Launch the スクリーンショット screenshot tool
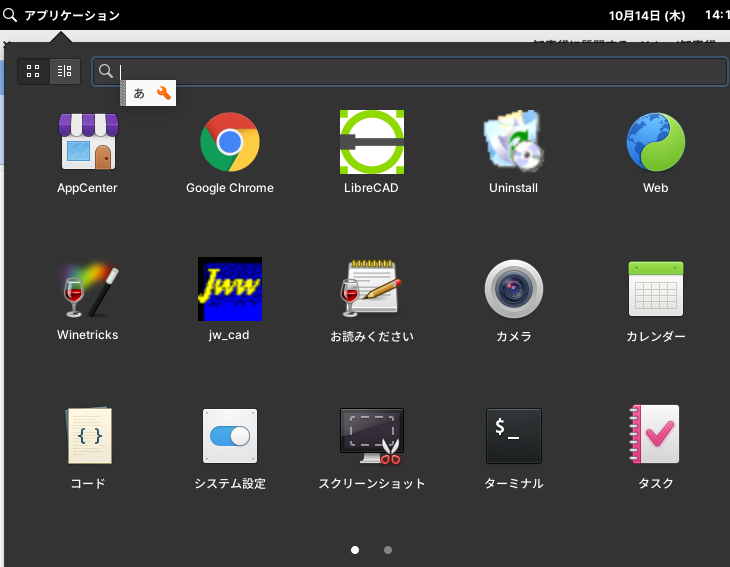730x567 pixels. click(x=372, y=436)
